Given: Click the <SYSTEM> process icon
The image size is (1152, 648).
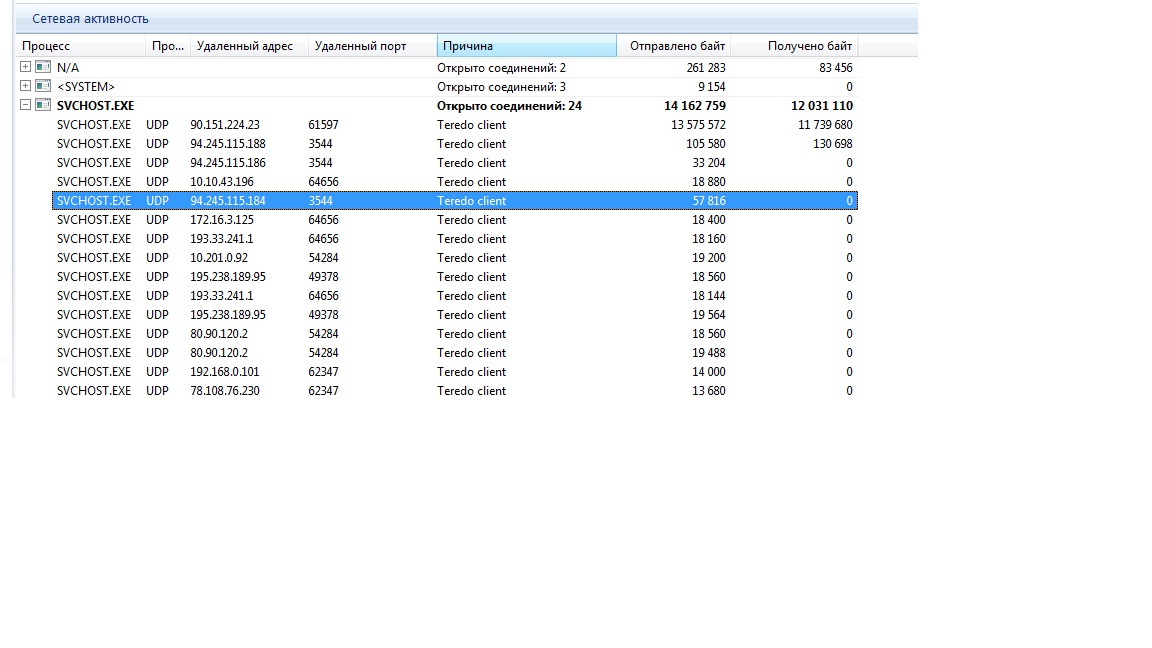Looking at the screenshot, I should [43, 86].
